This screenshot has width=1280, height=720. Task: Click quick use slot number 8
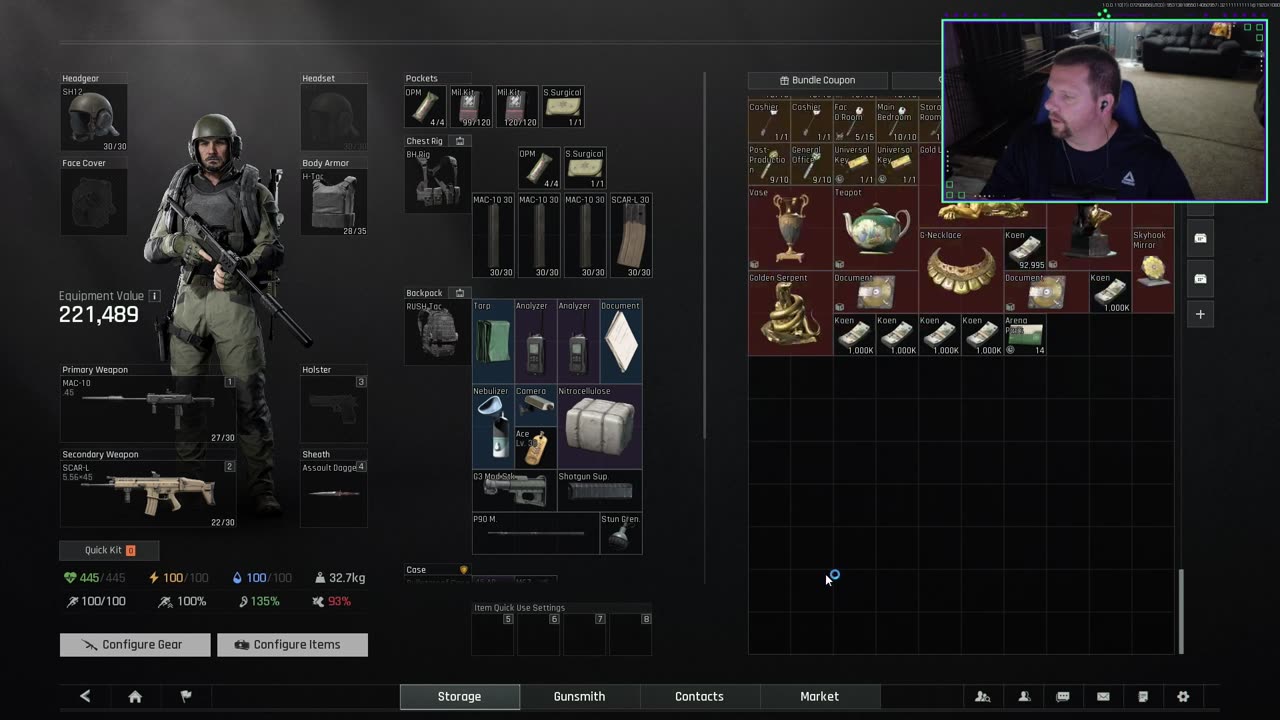click(631, 635)
